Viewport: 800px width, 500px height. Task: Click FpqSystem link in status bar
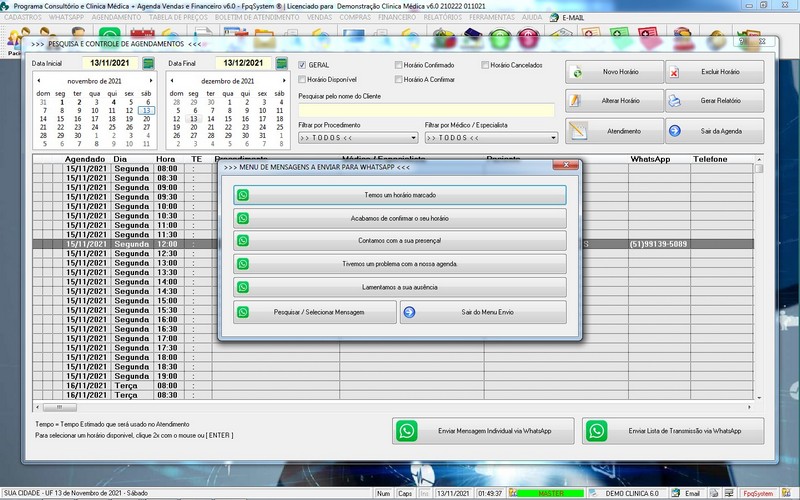(758, 493)
